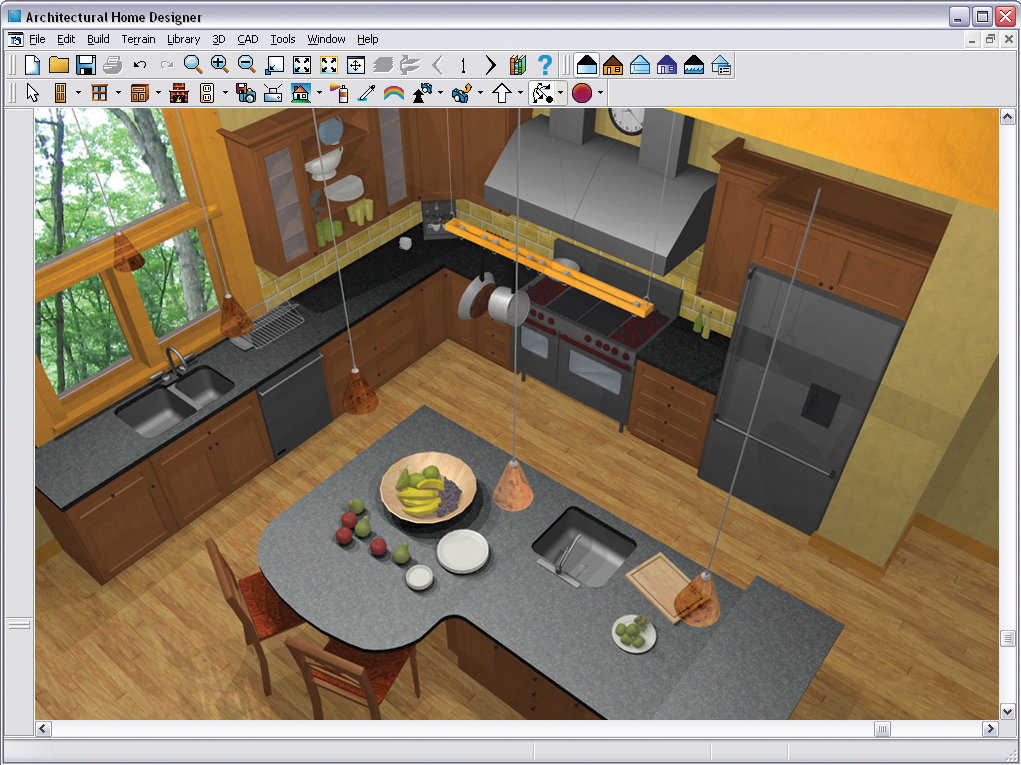Open the CAD menu
The height and width of the screenshot is (765, 1021).
247,39
